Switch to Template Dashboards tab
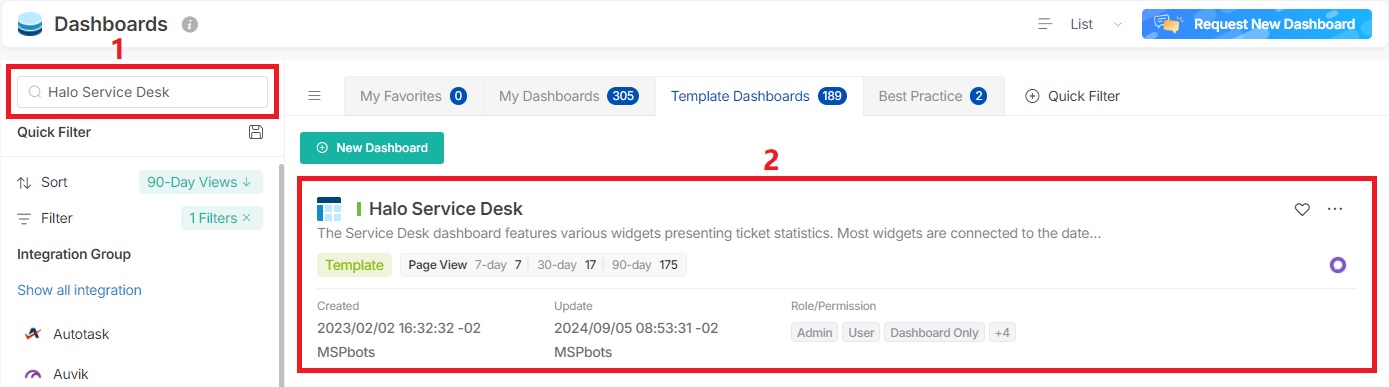Screen dimensions: 1389x387 pyautogui.click(x=758, y=96)
